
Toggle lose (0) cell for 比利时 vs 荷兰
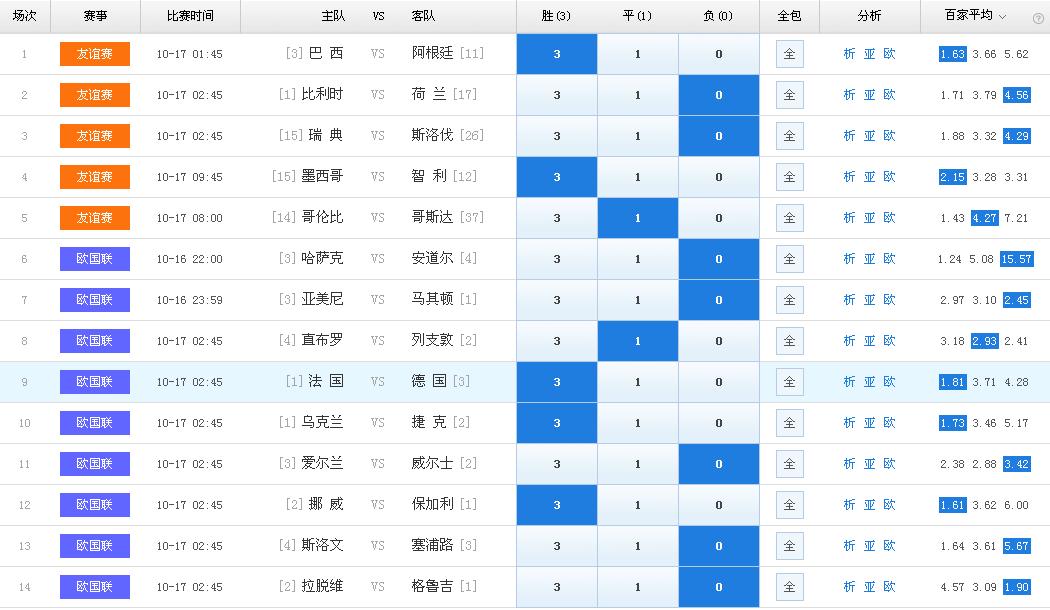point(718,95)
